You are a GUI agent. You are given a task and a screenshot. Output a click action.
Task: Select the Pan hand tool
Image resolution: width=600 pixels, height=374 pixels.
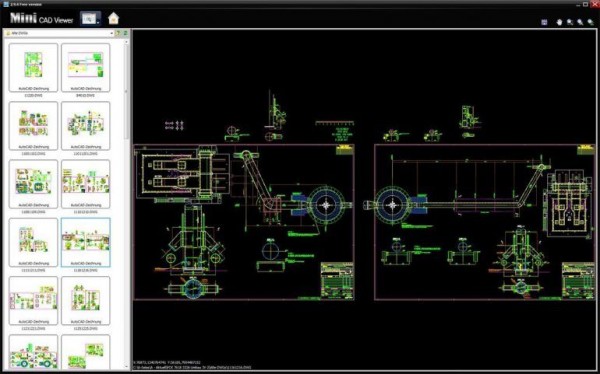click(559, 22)
